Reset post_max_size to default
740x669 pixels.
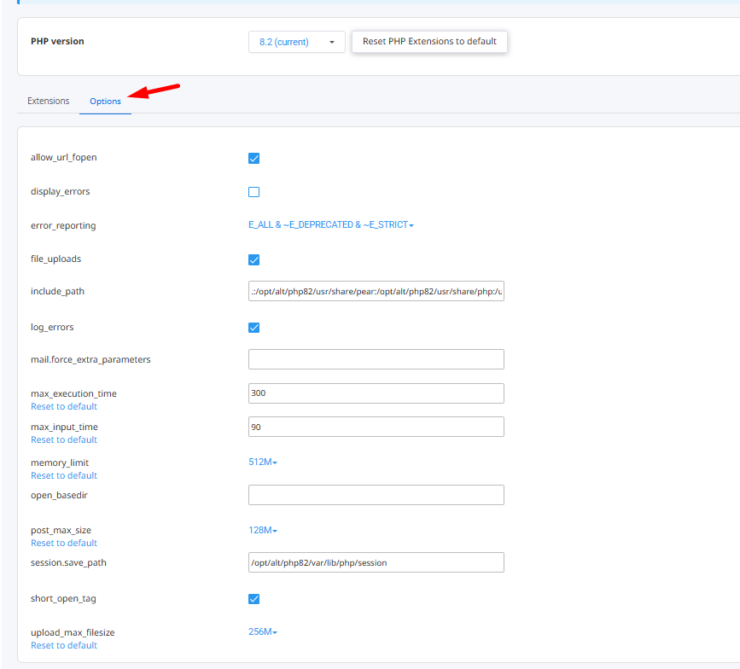tap(64, 543)
